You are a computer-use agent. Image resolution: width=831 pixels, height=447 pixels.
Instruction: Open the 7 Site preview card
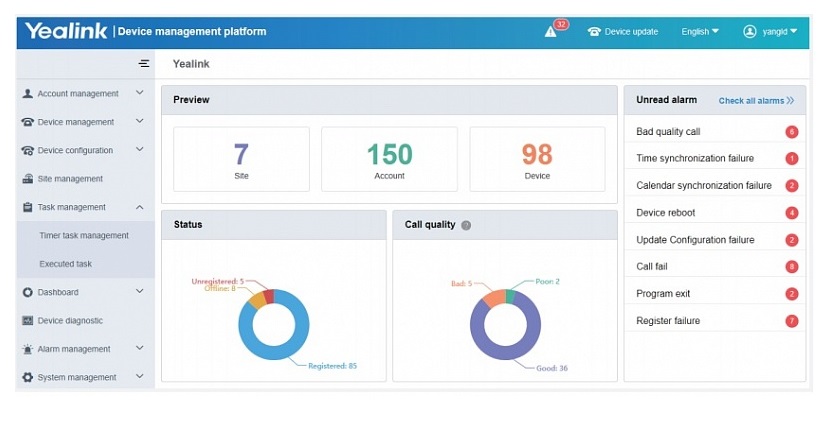(241, 159)
